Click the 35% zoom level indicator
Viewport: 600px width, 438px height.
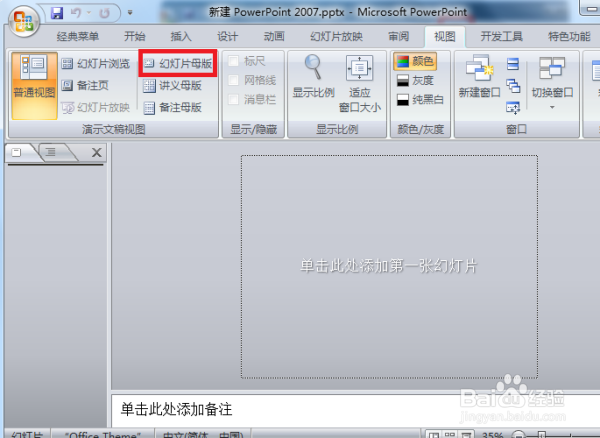click(x=492, y=435)
